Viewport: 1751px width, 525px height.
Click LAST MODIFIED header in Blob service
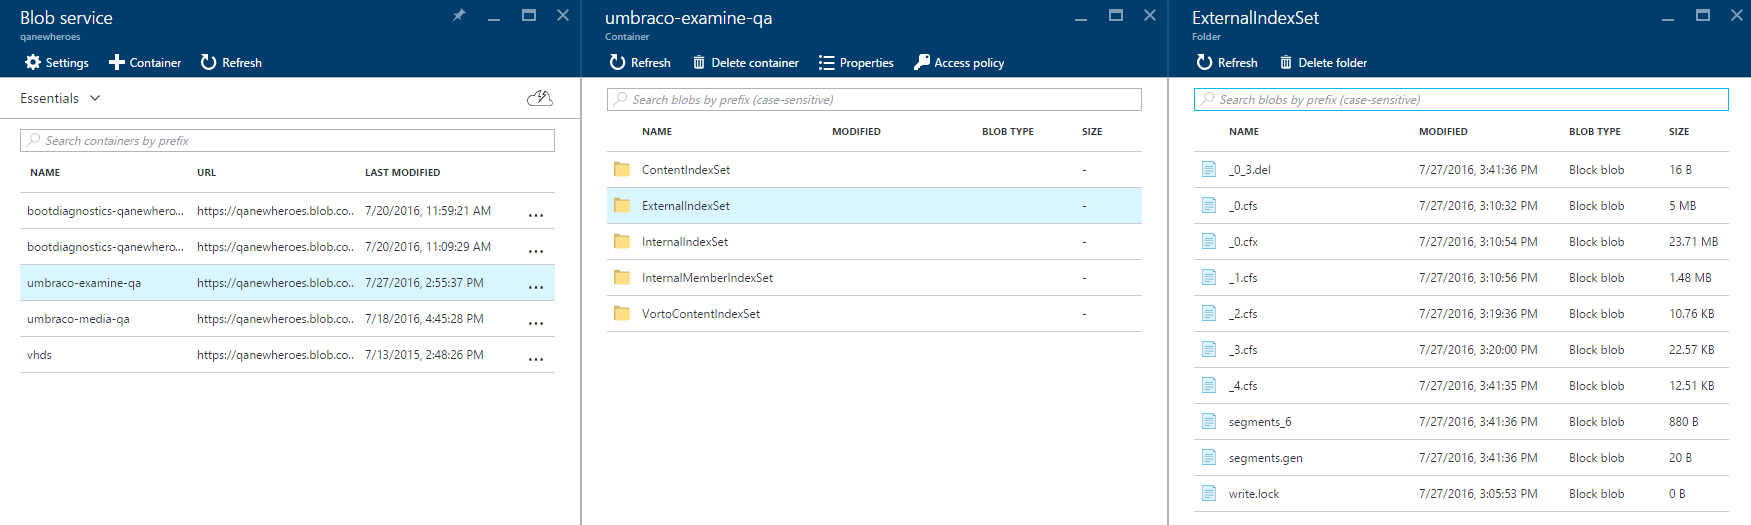(x=402, y=172)
